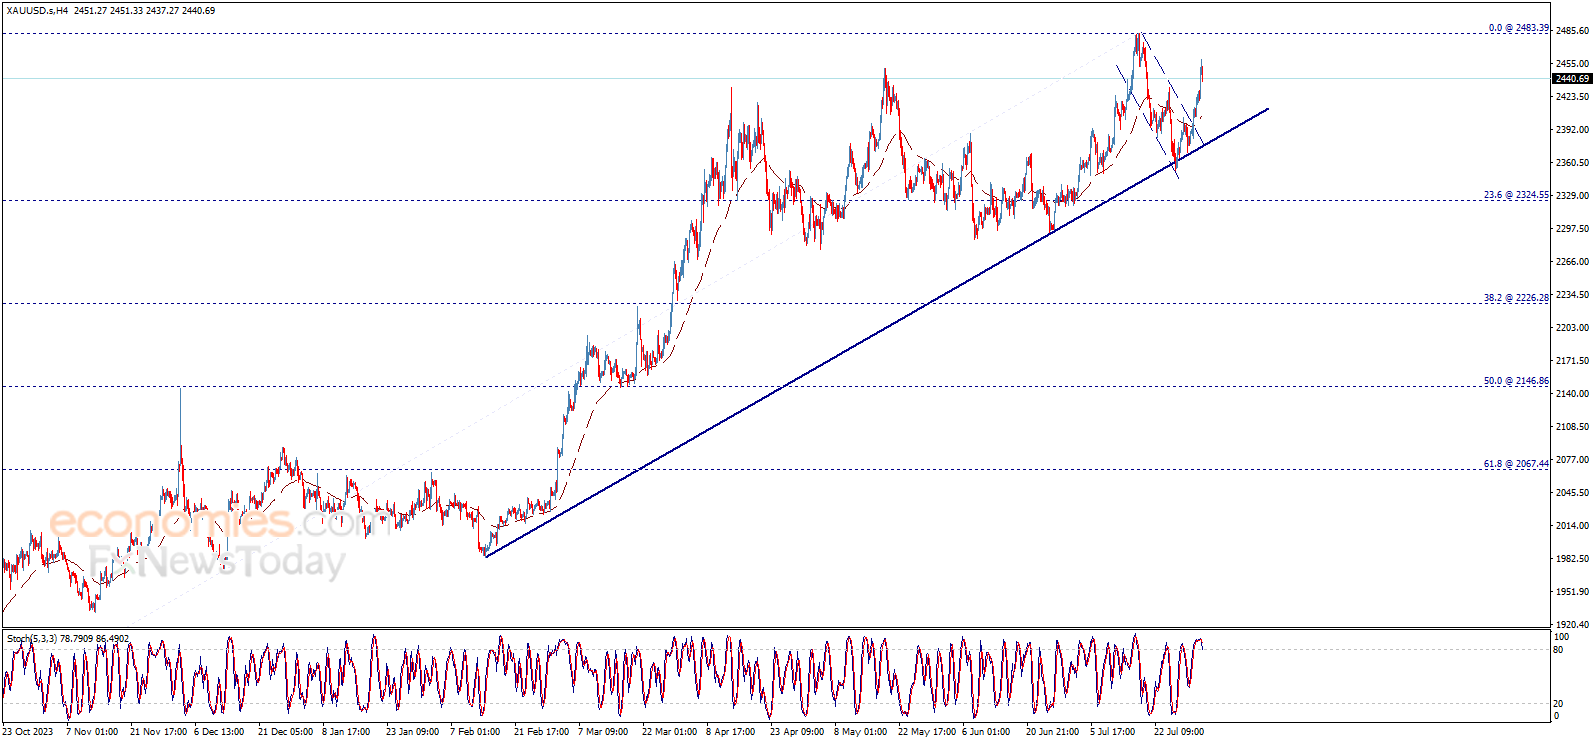Click the "20 Jun 21:00" date label

click(x=1052, y=732)
